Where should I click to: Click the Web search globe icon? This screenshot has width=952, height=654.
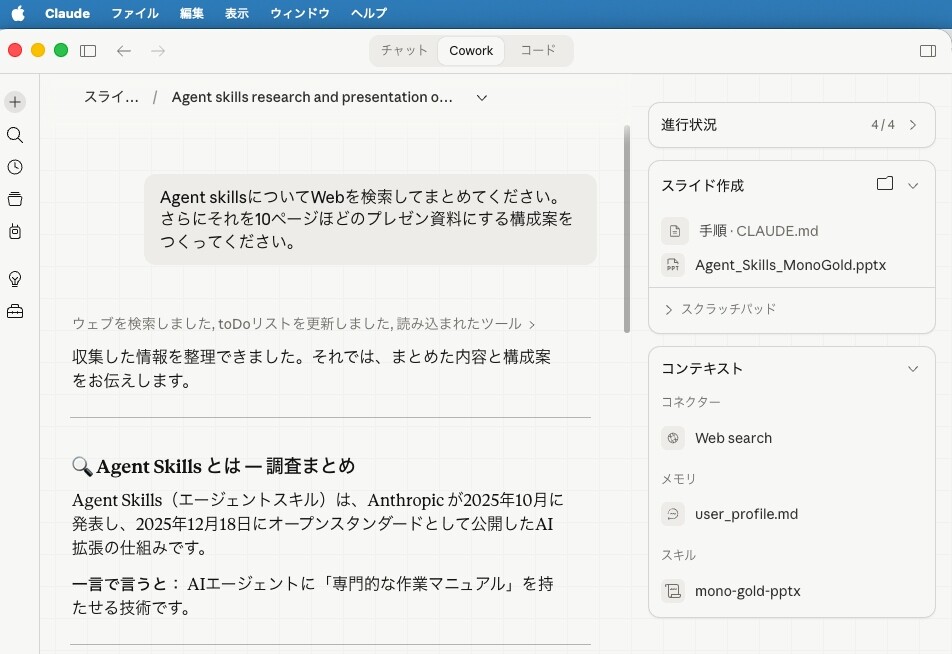point(673,438)
